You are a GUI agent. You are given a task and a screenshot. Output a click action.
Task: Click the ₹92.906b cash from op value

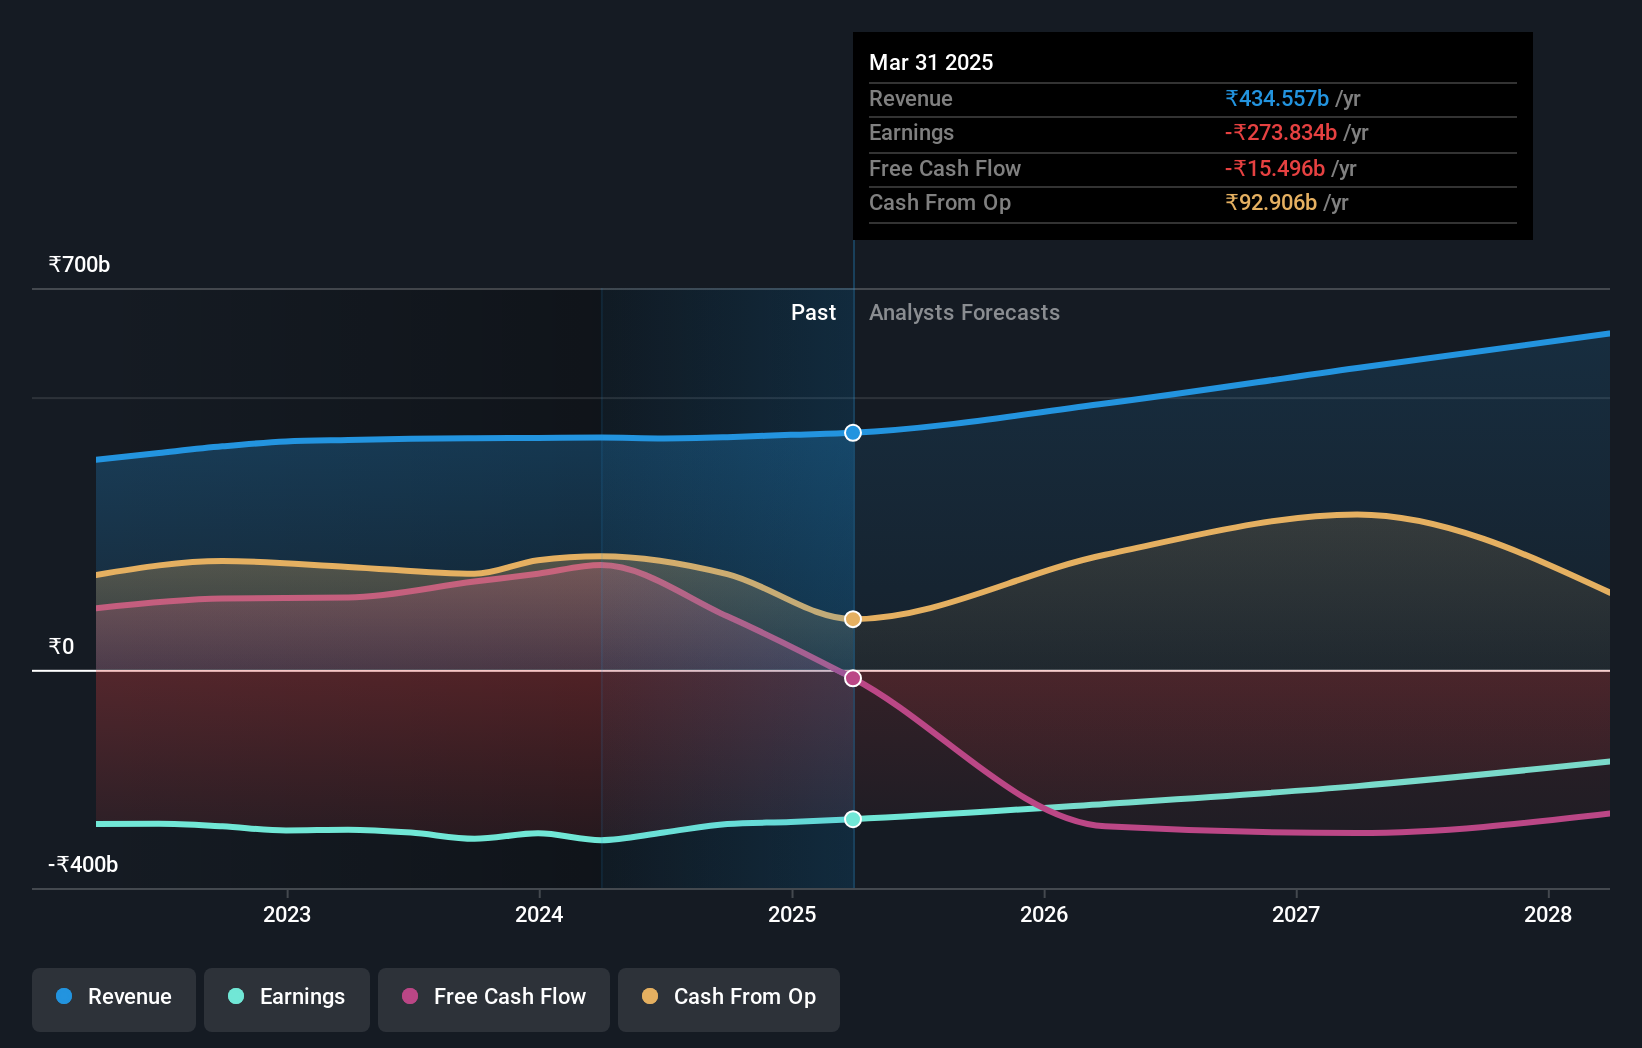tap(1271, 203)
